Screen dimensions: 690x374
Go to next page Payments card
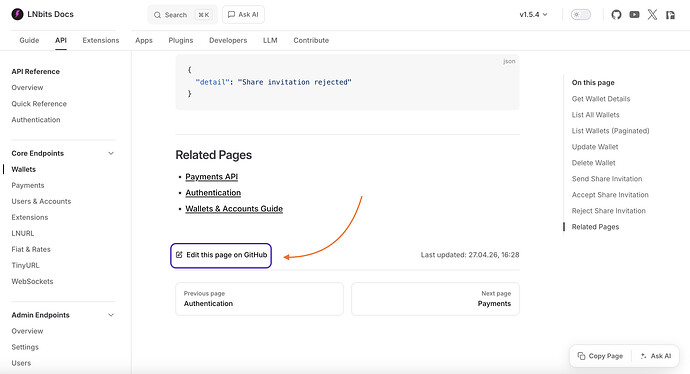coord(435,299)
